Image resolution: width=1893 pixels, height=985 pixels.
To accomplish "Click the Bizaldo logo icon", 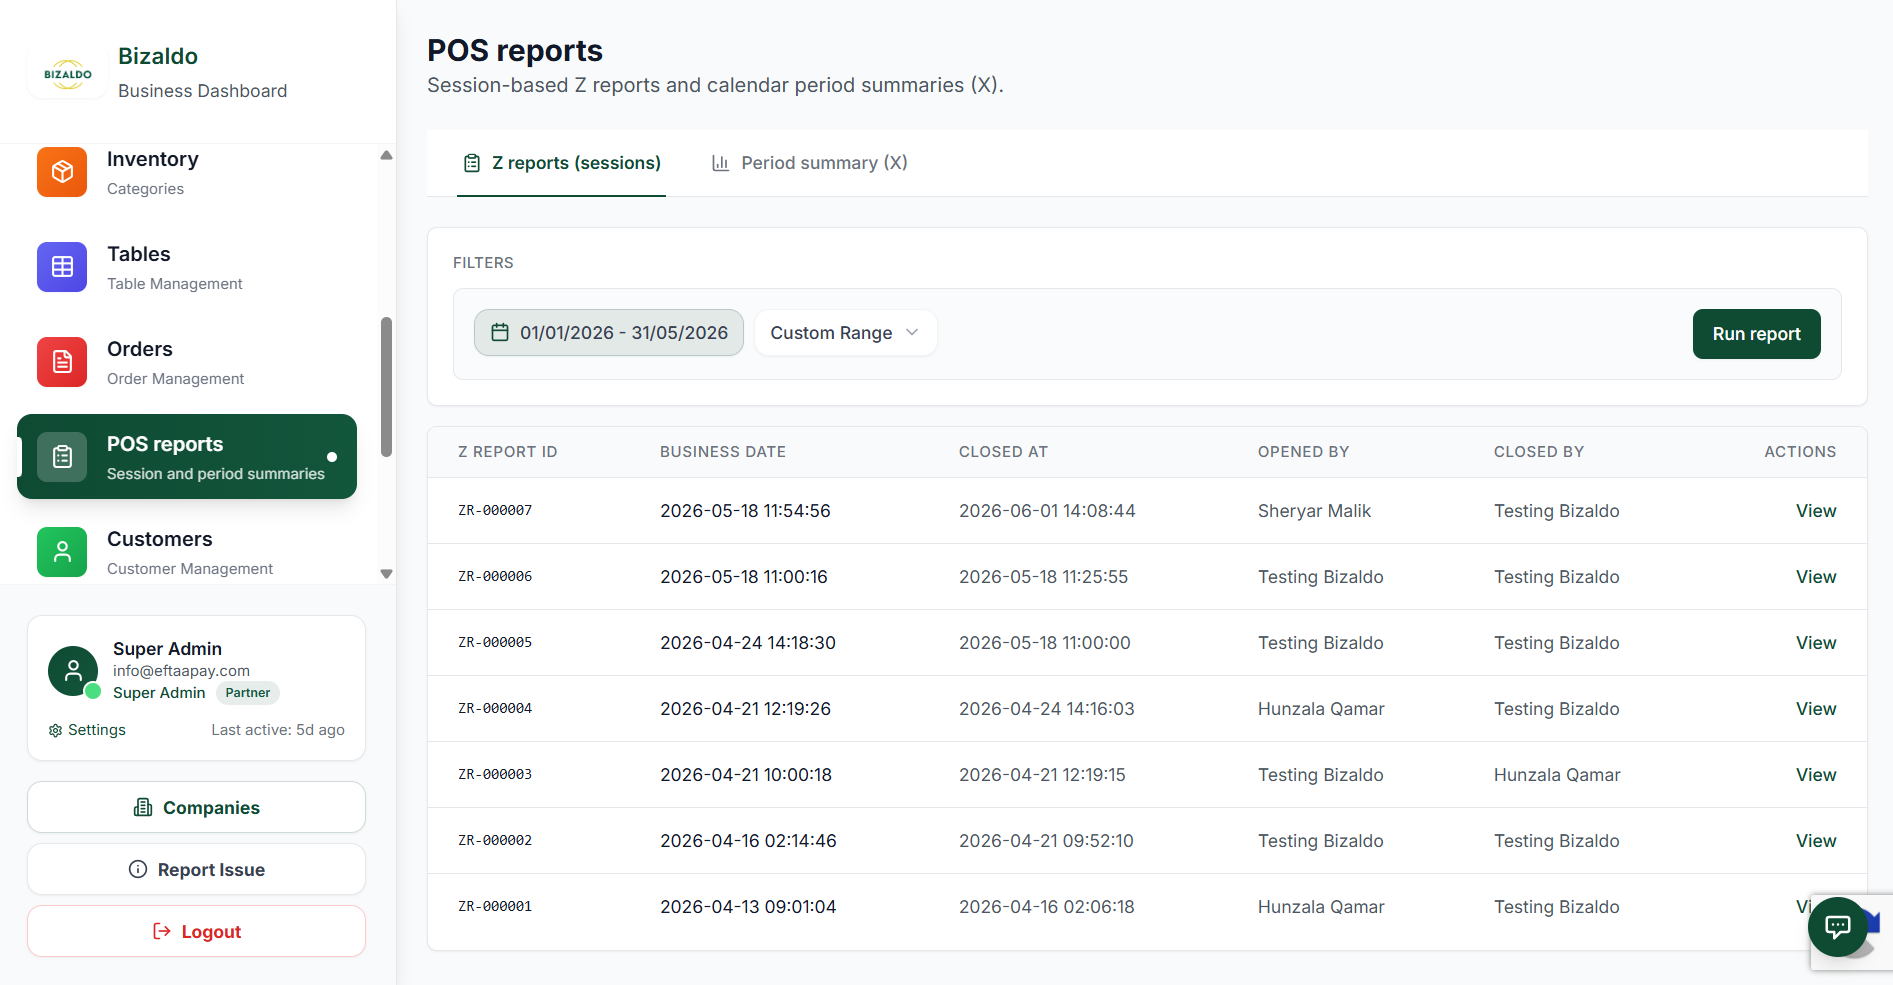I will (x=68, y=73).
